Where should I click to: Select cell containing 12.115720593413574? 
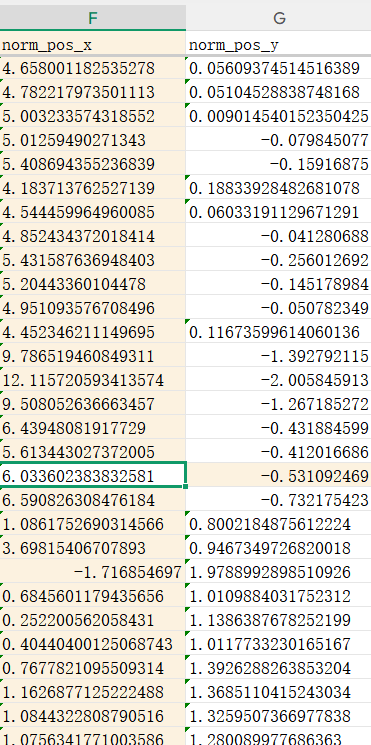pyautogui.click(x=93, y=380)
